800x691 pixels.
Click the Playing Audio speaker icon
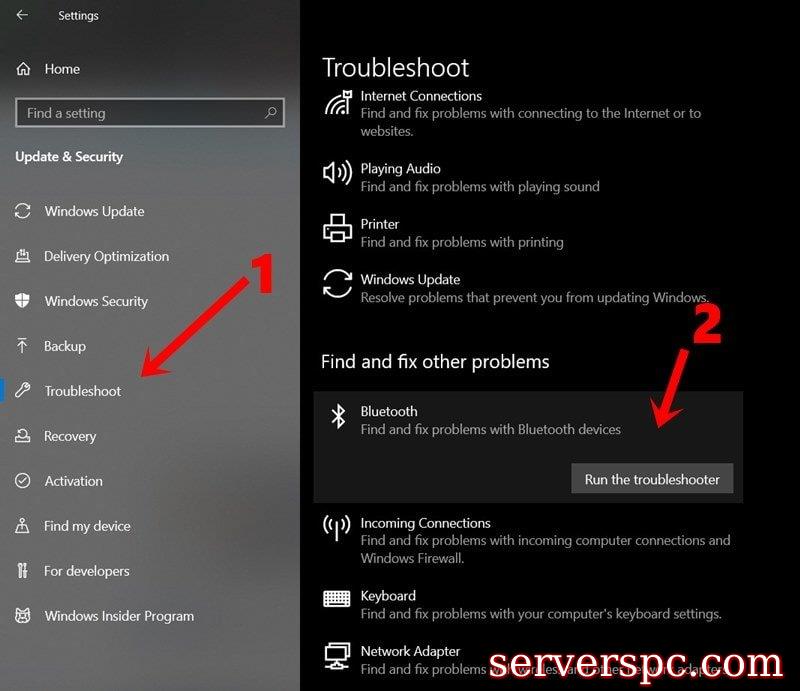pyautogui.click(x=337, y=172)
